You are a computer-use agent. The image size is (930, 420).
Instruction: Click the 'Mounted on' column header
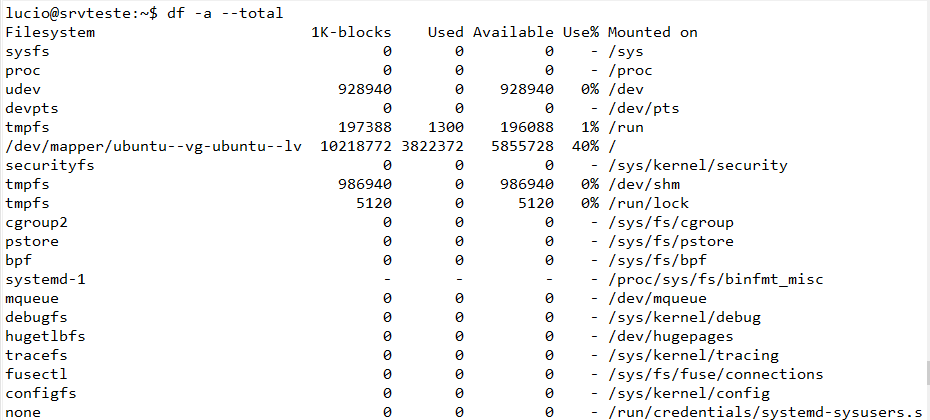pyautogui.click(x=652, y=32)
